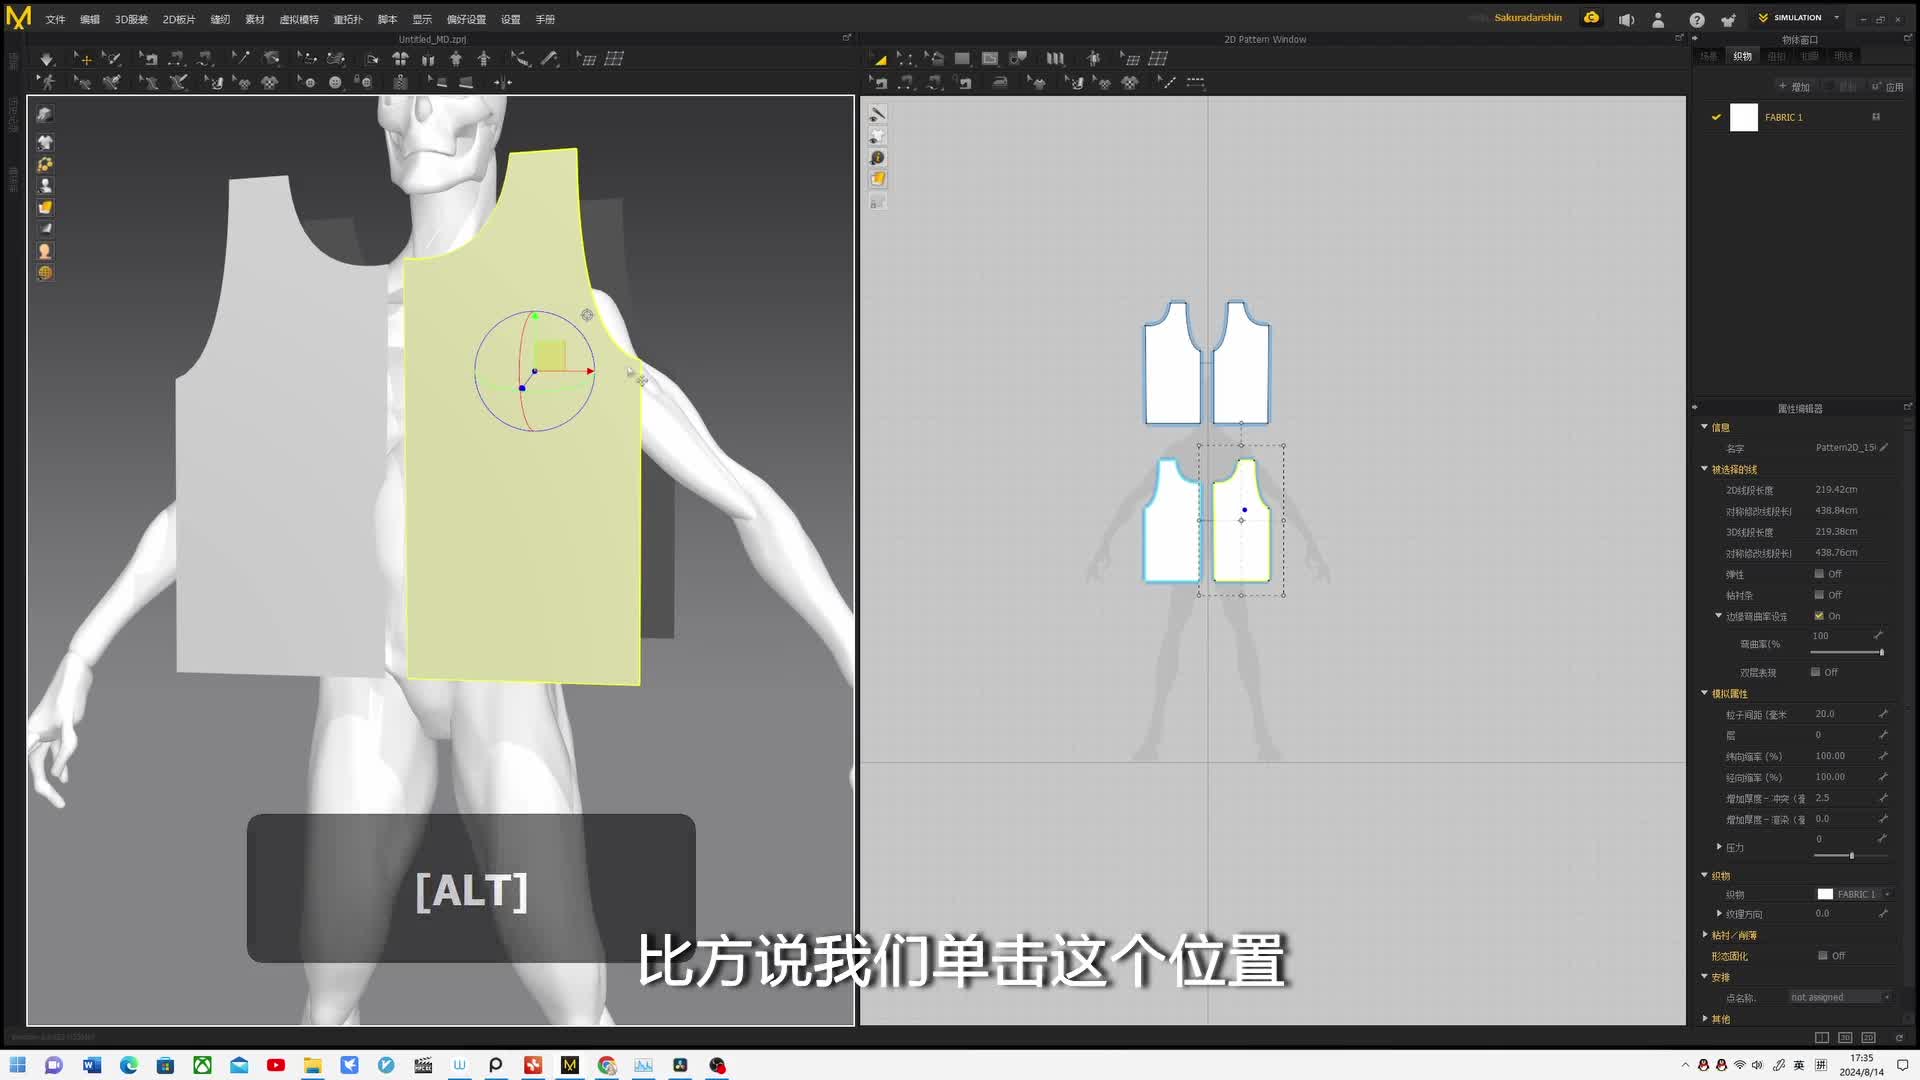Click the avatar head icon in 3D sidebar
Screen dimensions: 1920x1080
coord(45,251)
